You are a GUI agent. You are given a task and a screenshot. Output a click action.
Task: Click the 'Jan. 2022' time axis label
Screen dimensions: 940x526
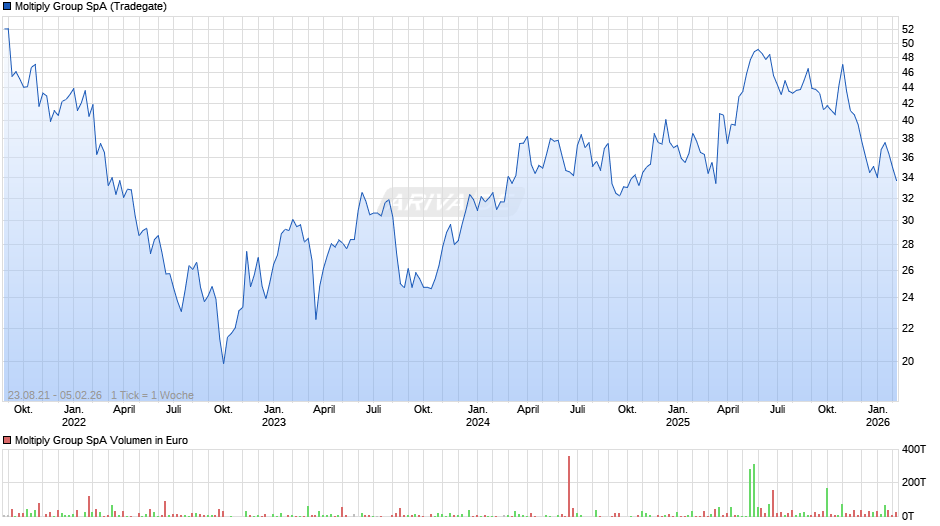tap(74, 416)
